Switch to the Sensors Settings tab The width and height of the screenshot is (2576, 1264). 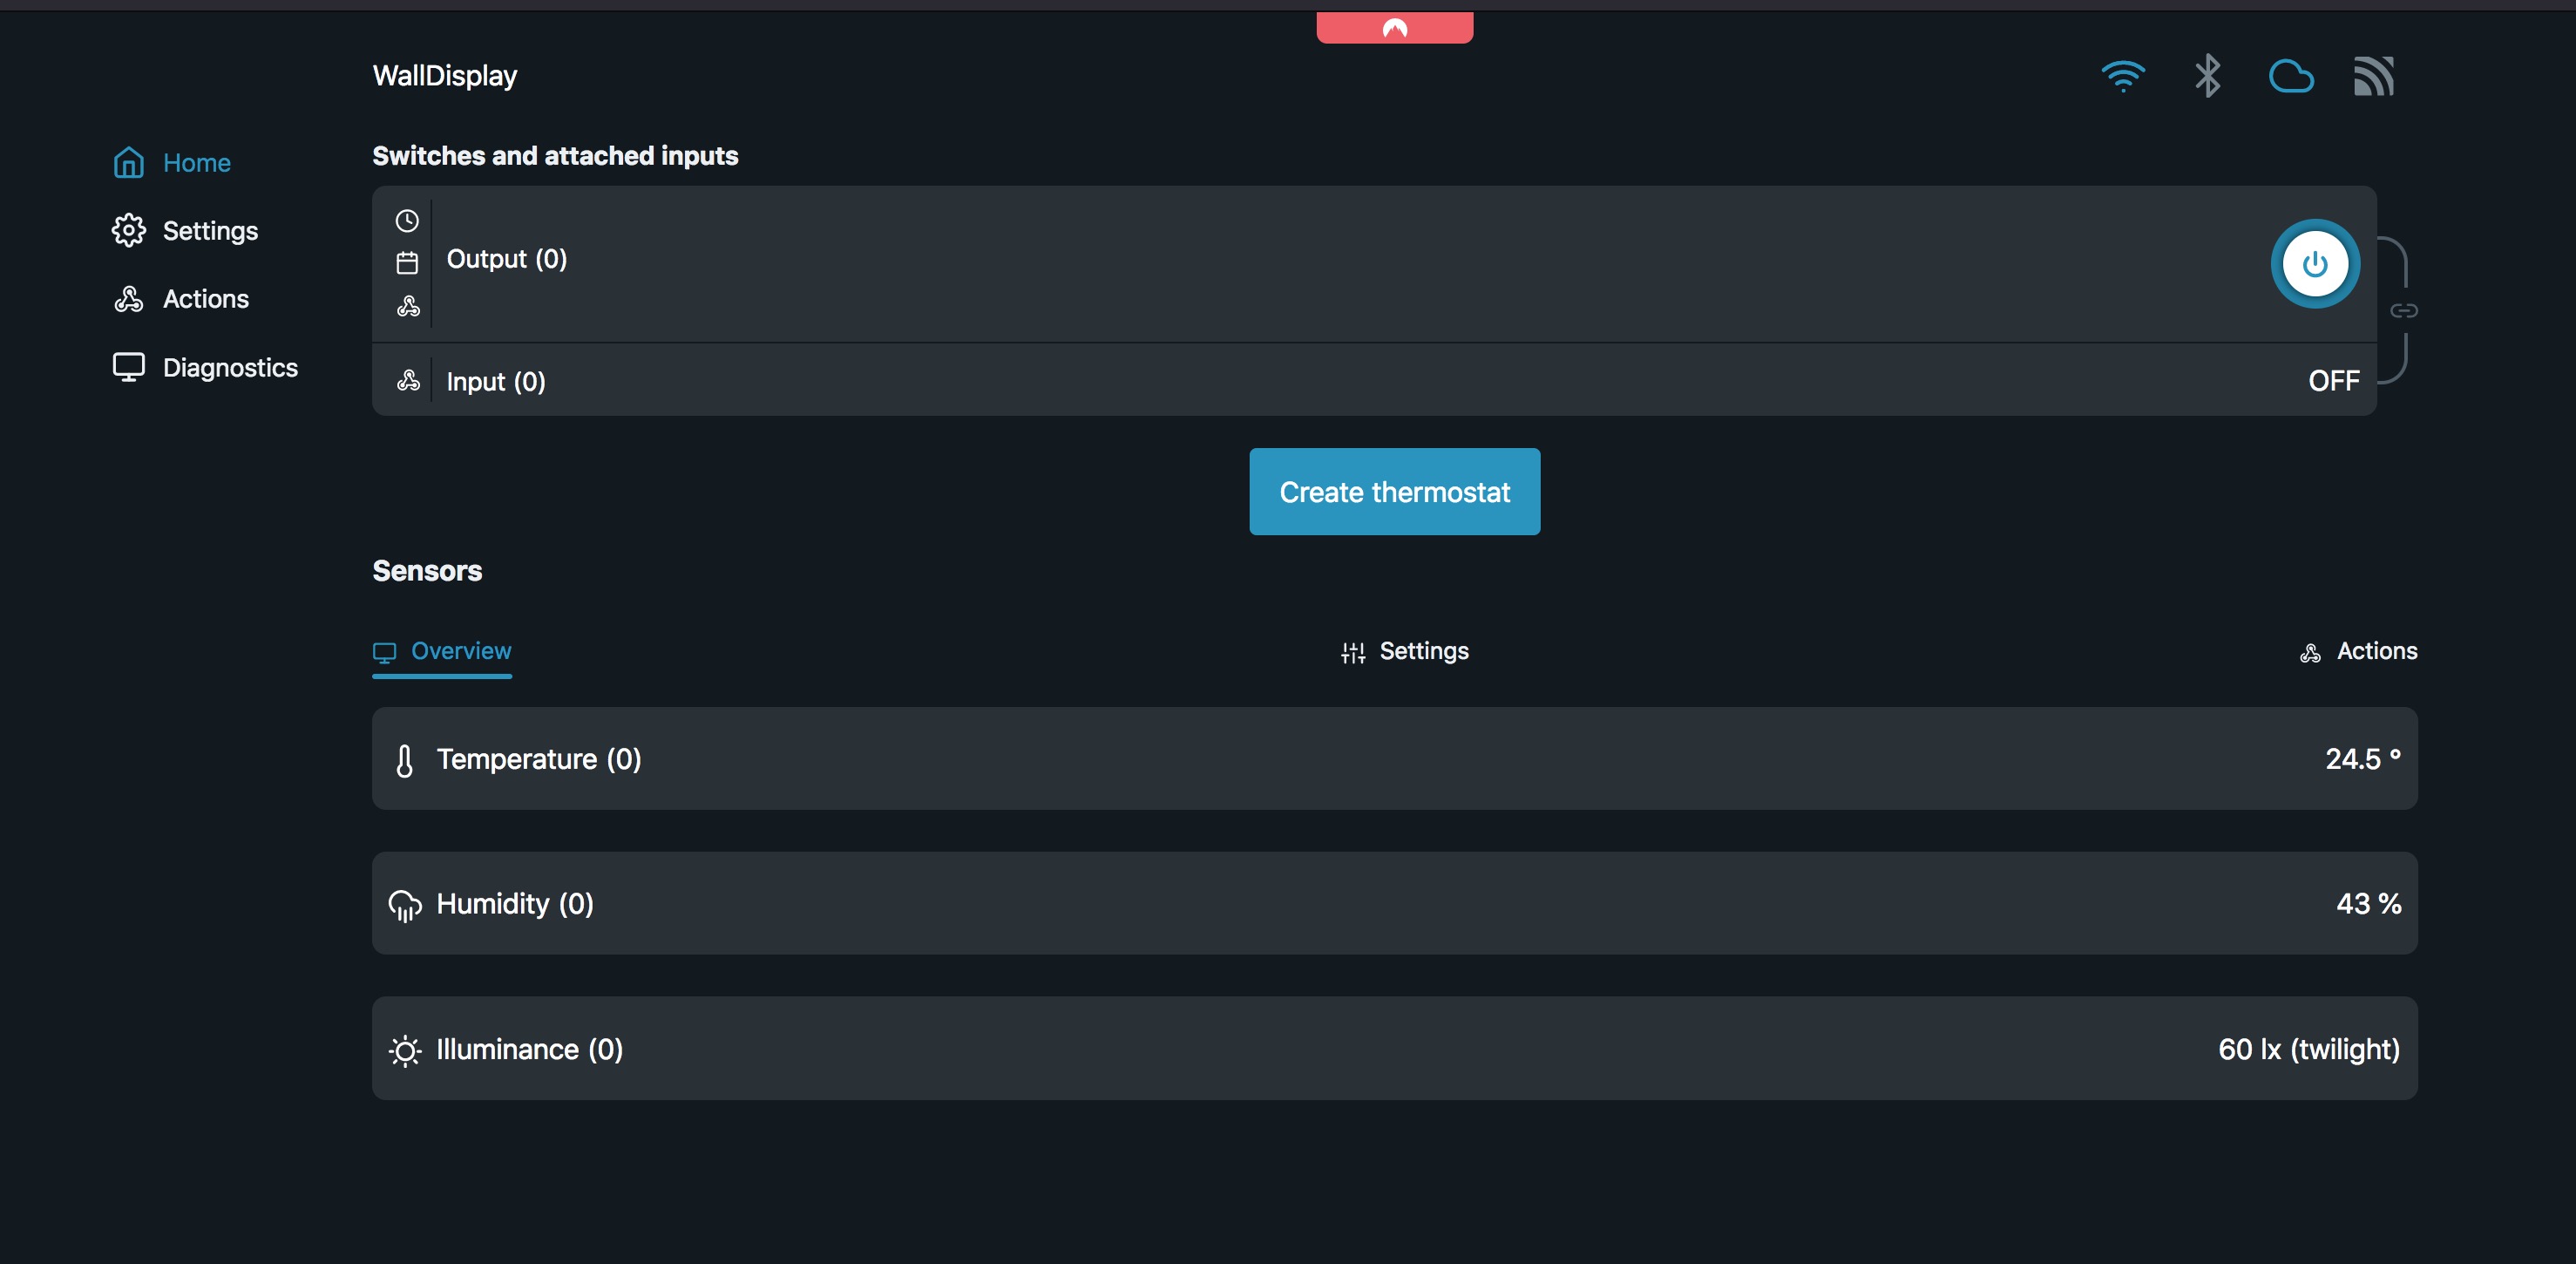[x=1405, y=651]
